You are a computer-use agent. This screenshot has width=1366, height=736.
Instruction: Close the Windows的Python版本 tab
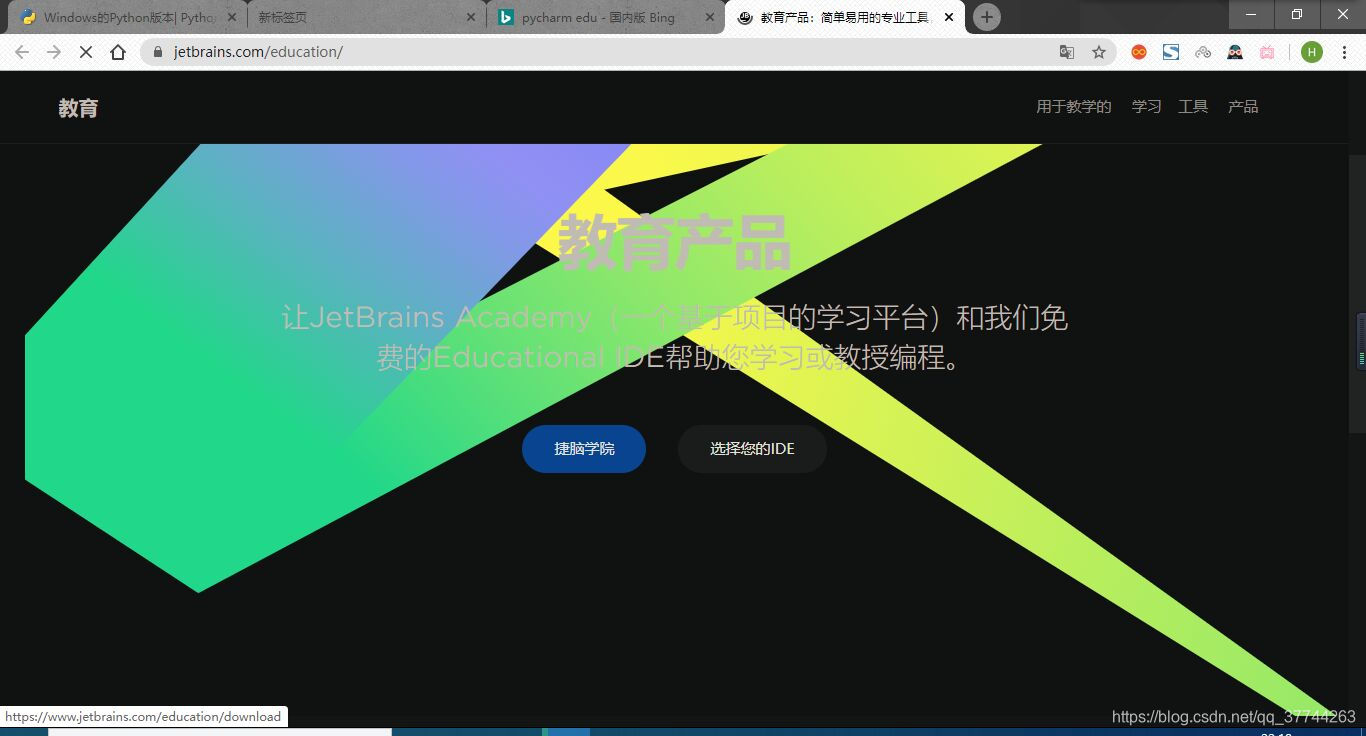click(x=232, y=17)
